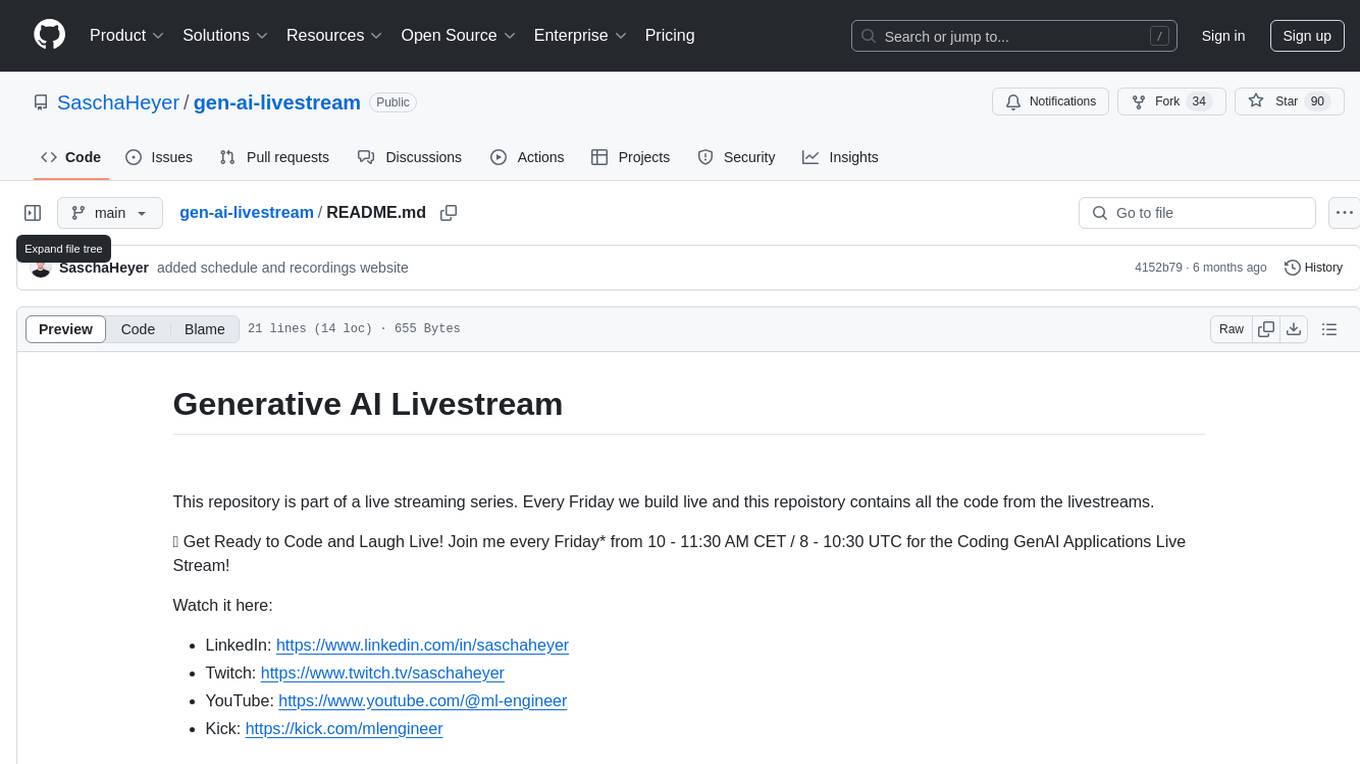Expand the Solutions menu
The height and width of the screenshot is (764, 1360).
(x=226, y=35)
